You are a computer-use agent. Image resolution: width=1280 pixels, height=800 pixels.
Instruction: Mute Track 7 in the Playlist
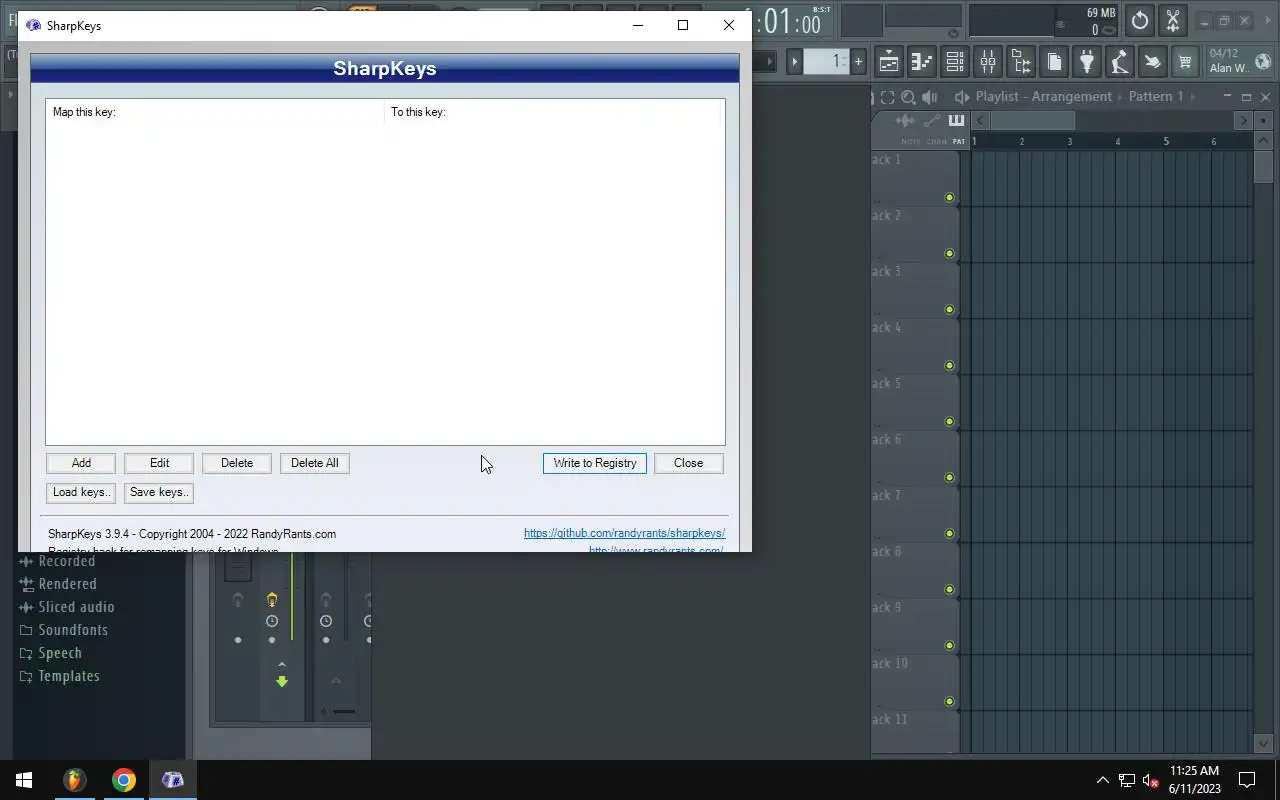pos(949,534)
